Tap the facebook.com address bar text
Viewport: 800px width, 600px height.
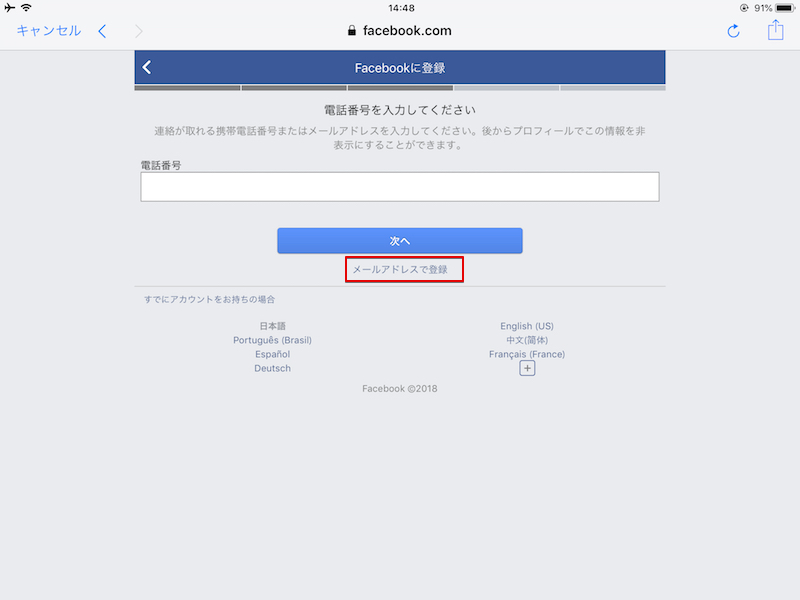click(x=407, y=31)
